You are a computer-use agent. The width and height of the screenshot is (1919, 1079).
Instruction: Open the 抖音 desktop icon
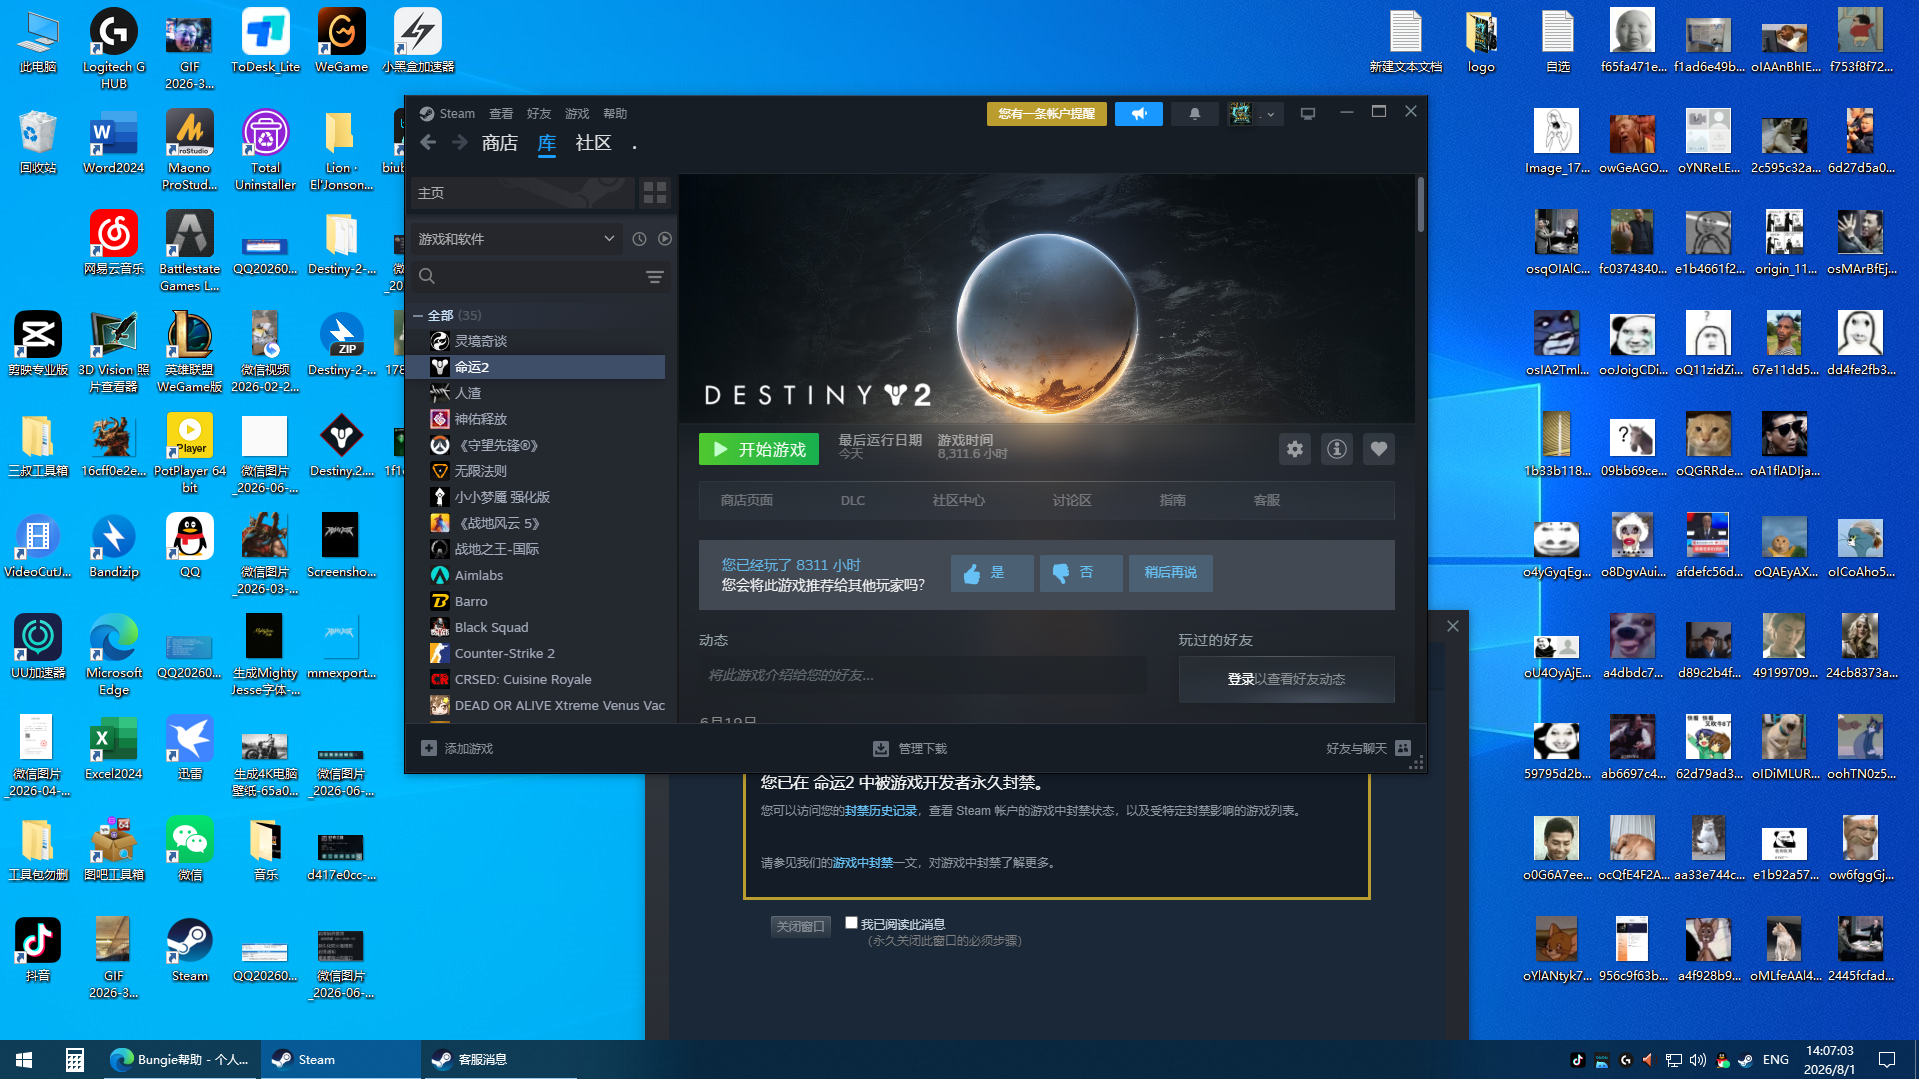pyautogui.click(x=38, y=950)
